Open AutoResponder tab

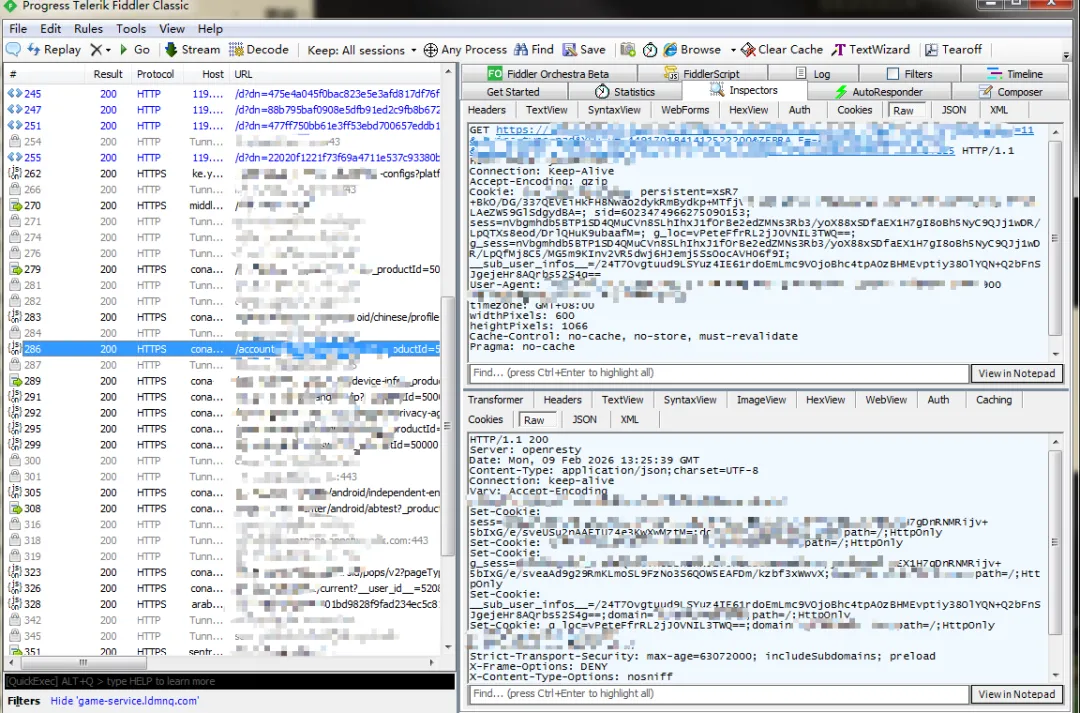880,92
